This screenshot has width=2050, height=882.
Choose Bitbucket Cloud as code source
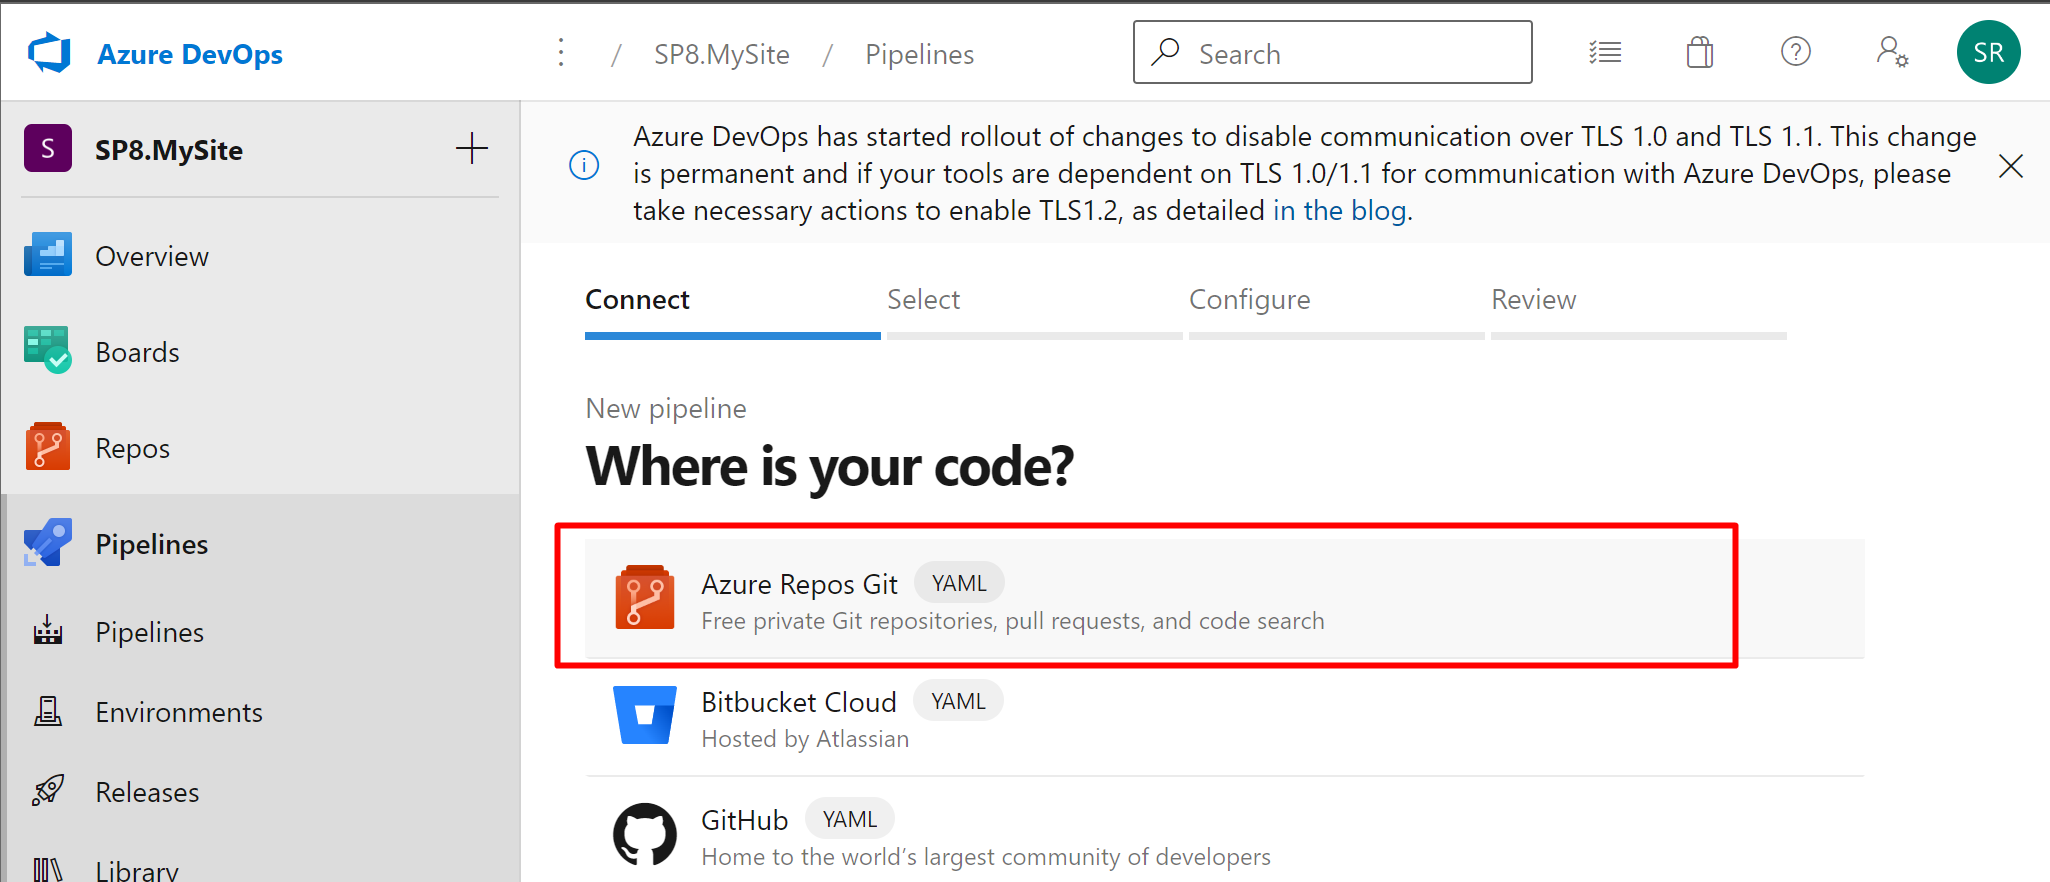tap(1225, 717)
